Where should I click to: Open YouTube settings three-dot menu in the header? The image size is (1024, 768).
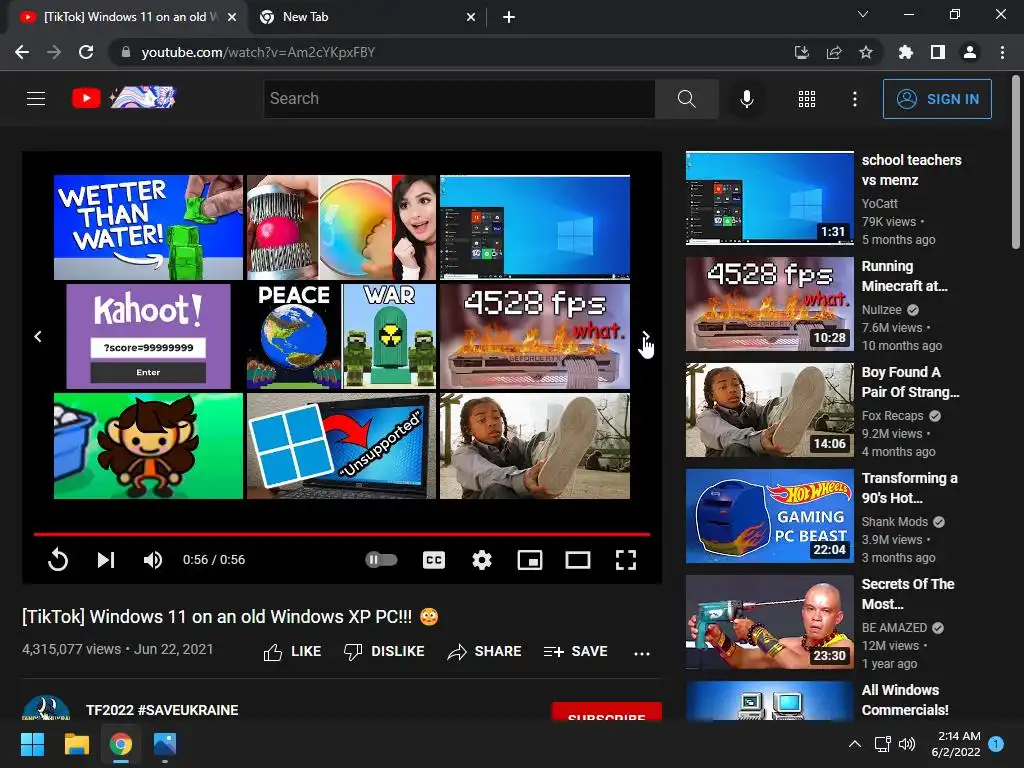click(x=854, y=99)
